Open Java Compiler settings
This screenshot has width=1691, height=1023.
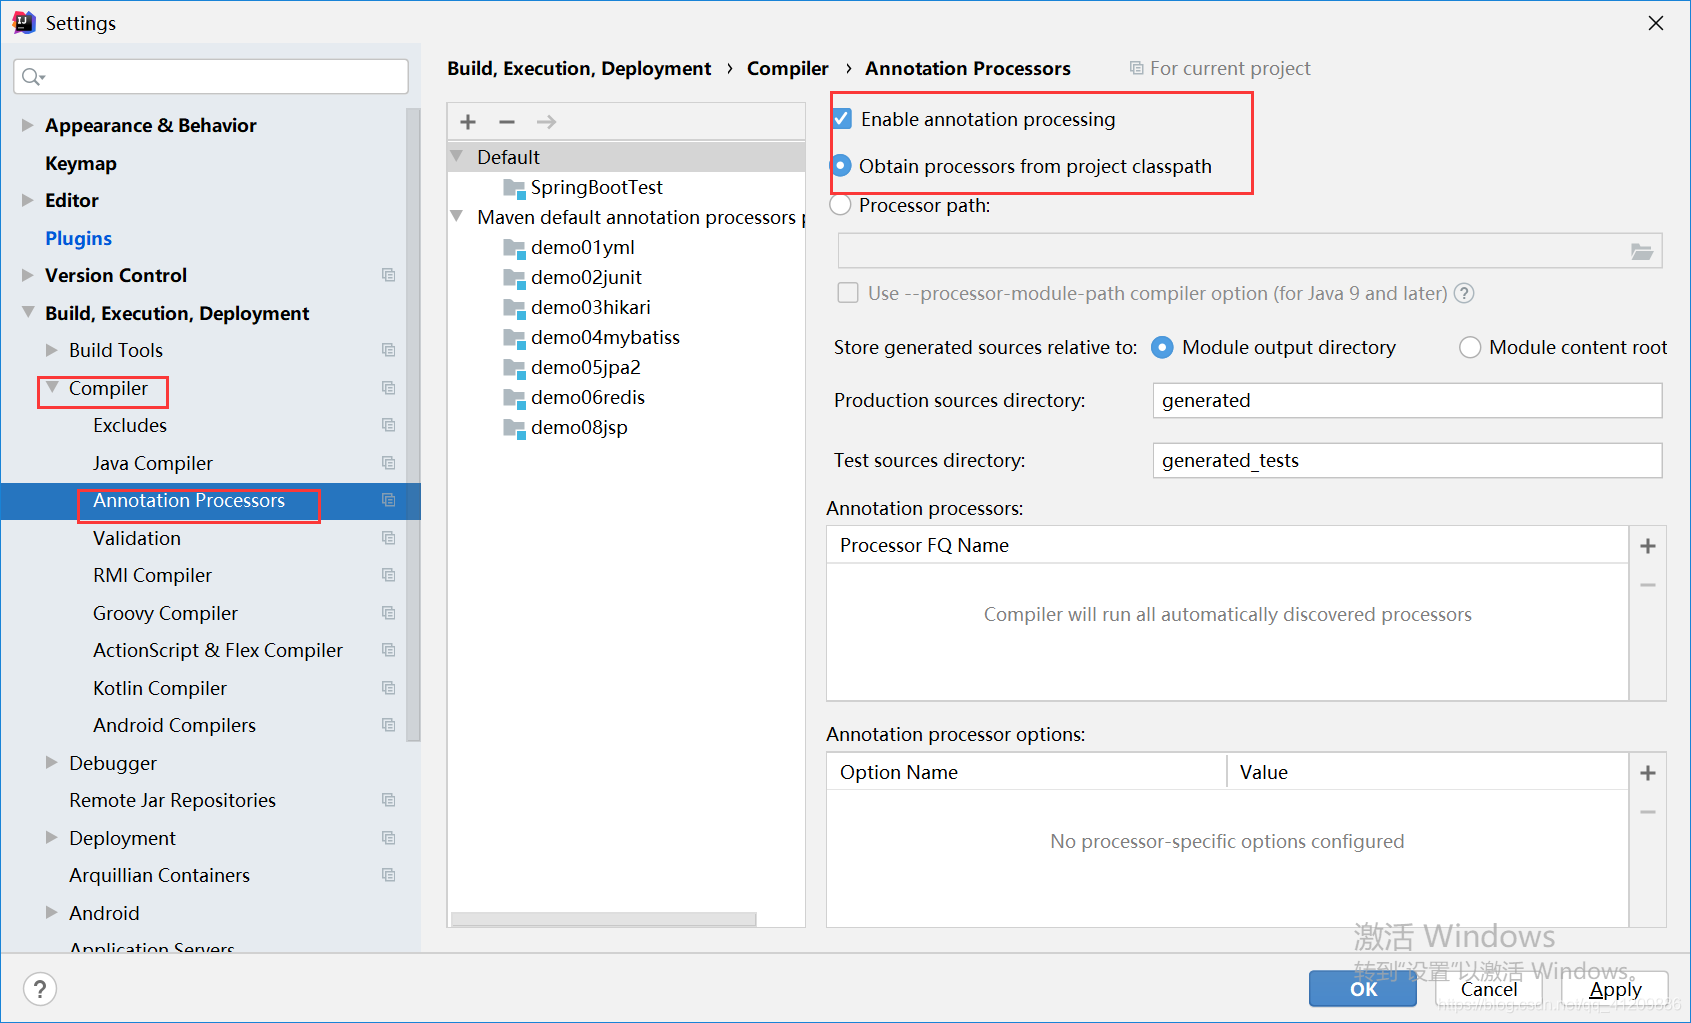click(x=153, y=463)
